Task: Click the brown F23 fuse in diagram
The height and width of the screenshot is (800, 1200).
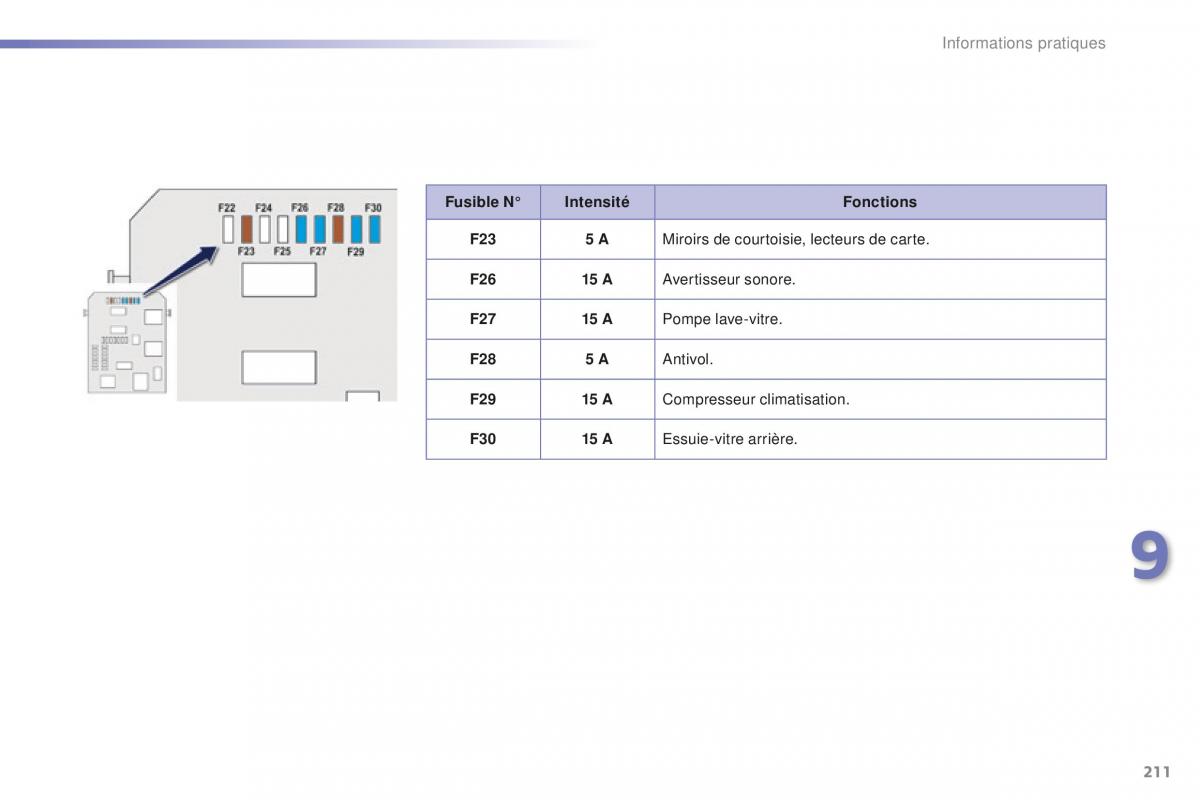Action: [246, 229]
